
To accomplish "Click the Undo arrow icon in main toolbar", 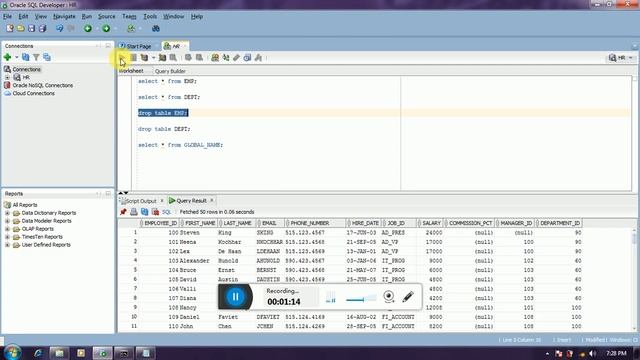I will (60, 28).
